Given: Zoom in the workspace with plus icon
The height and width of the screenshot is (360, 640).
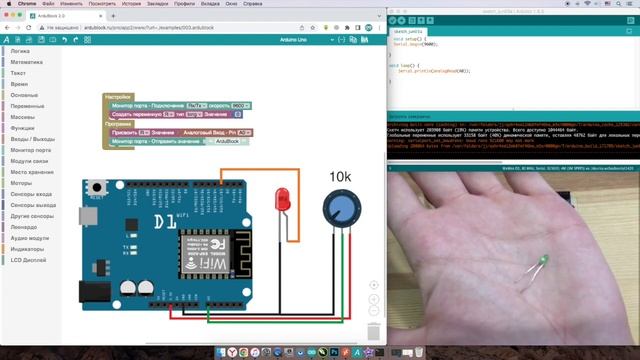Looking at the screenshot, I should tap(373, 299).
